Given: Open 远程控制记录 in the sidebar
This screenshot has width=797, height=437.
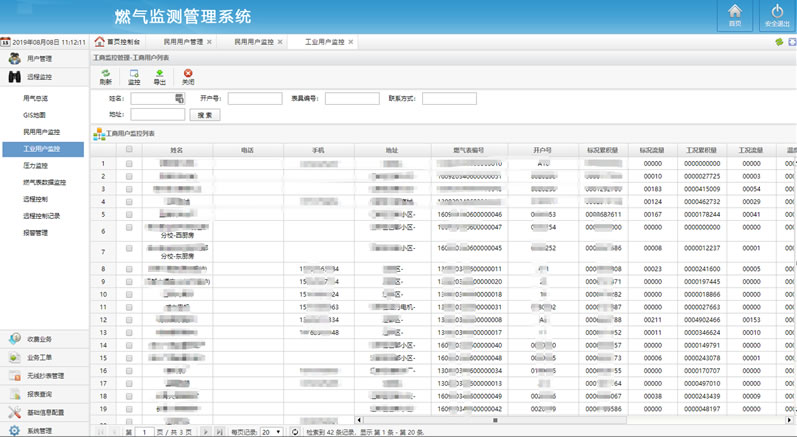Looking at the screenshot, I should click(x=42, y=215).
